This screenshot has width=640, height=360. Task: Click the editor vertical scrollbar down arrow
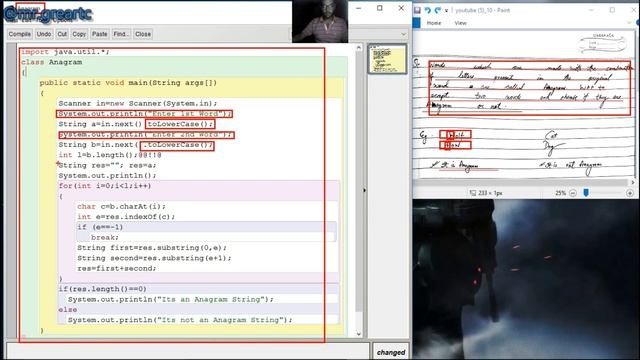point(359,333)
